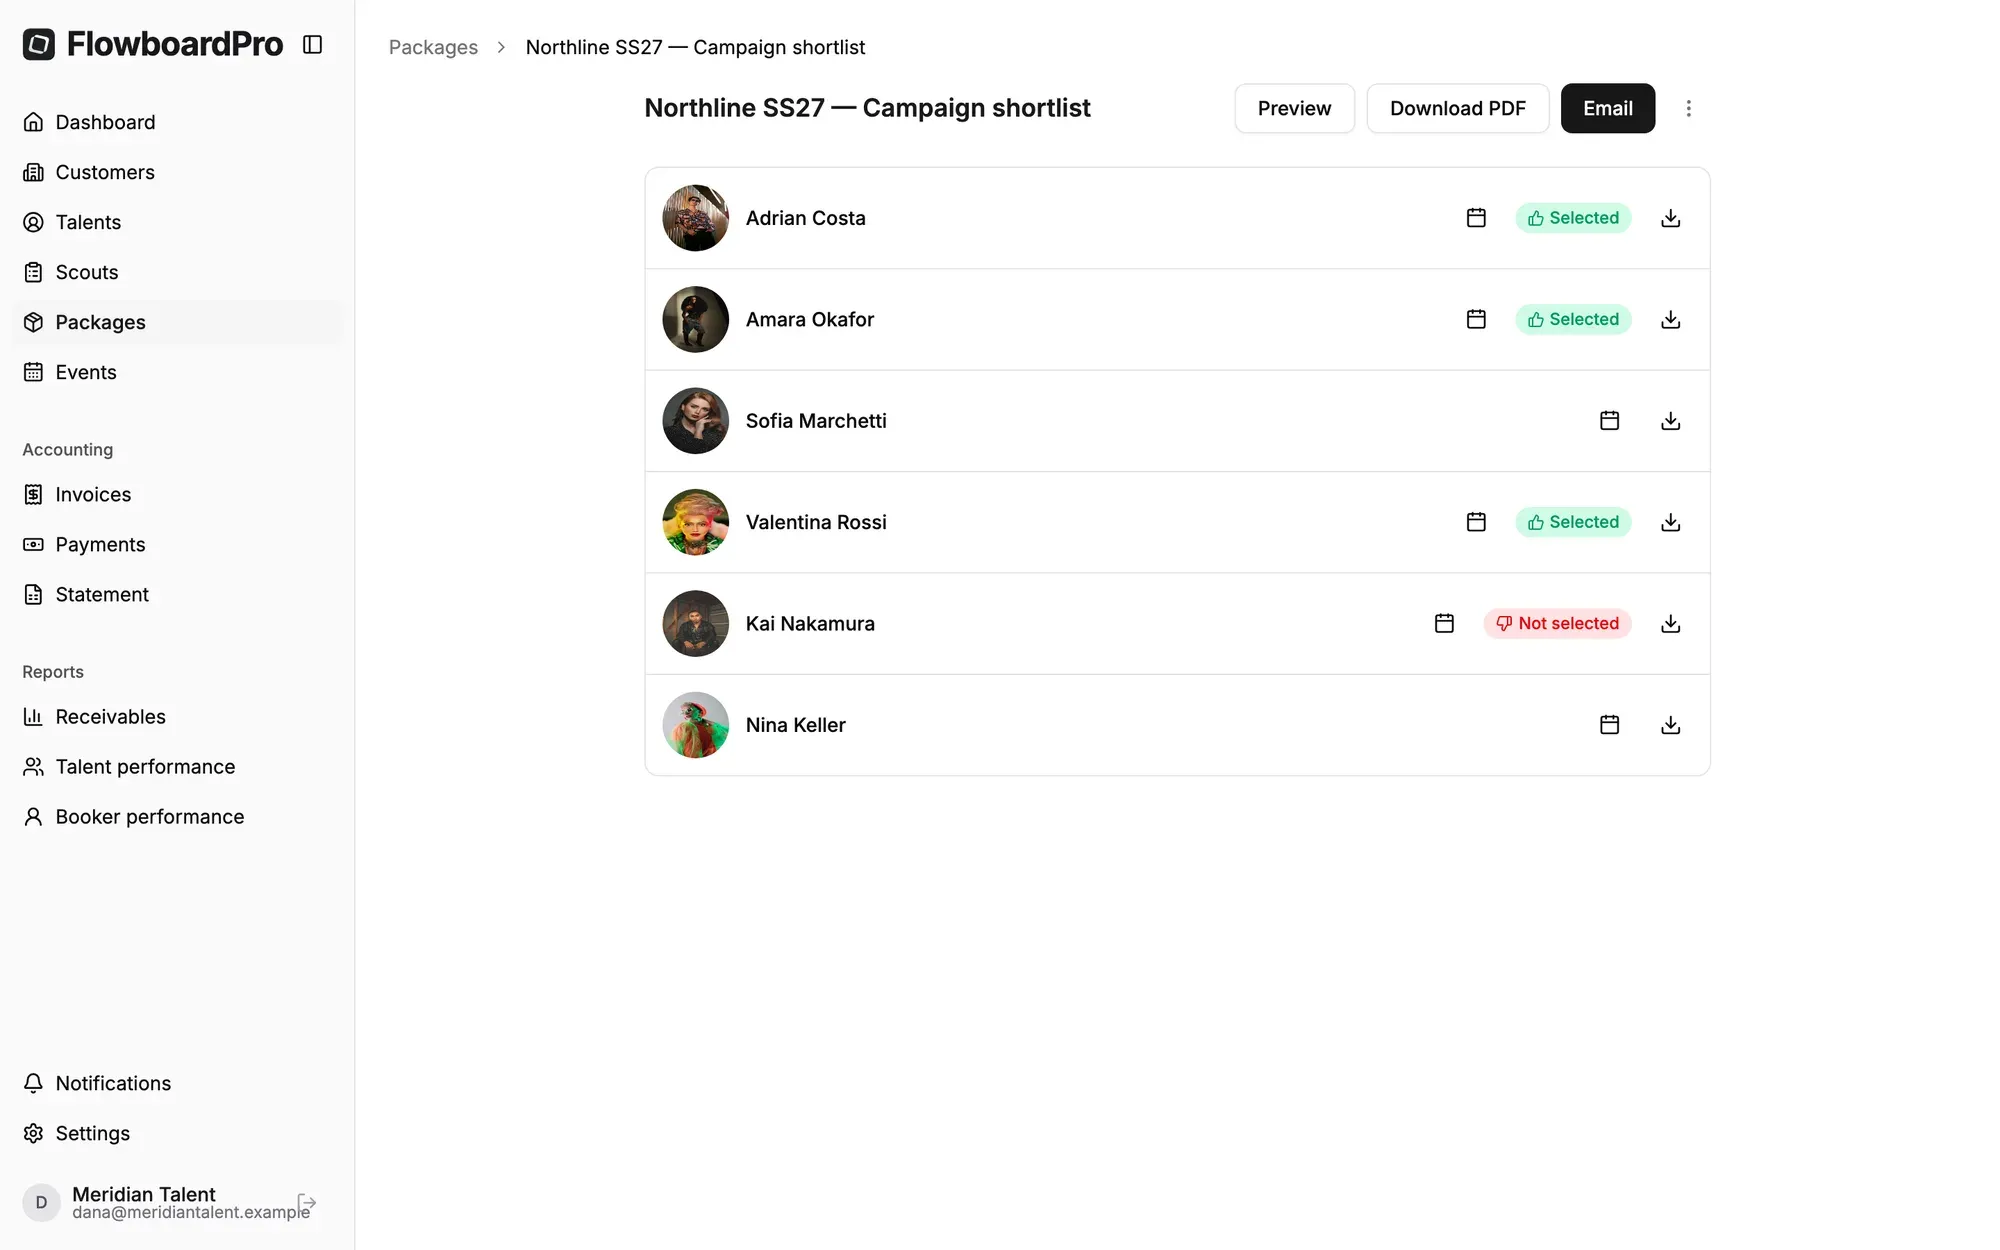This screenshot has height=1250, width=2000.
Task: Click Amara Okafor's profile photo
Action: (695, 319)
